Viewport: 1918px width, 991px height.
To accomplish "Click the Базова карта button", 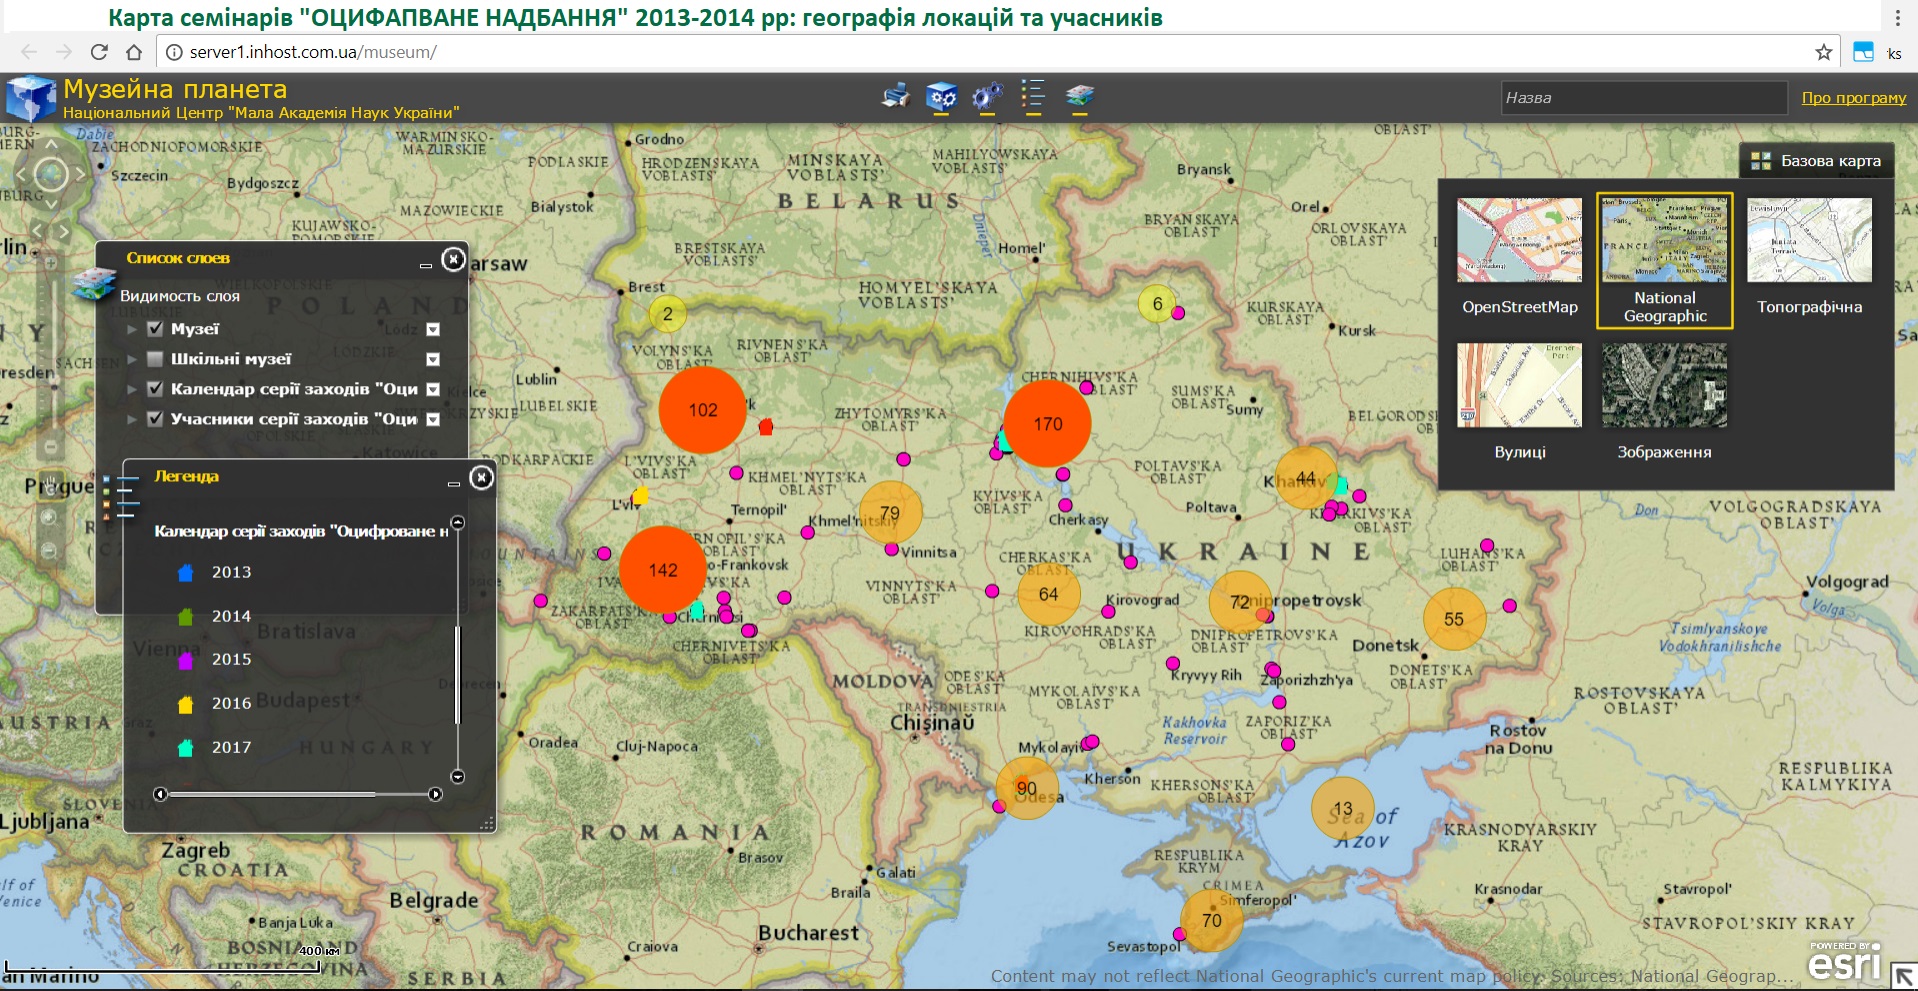I will (x=1817, y=161).
